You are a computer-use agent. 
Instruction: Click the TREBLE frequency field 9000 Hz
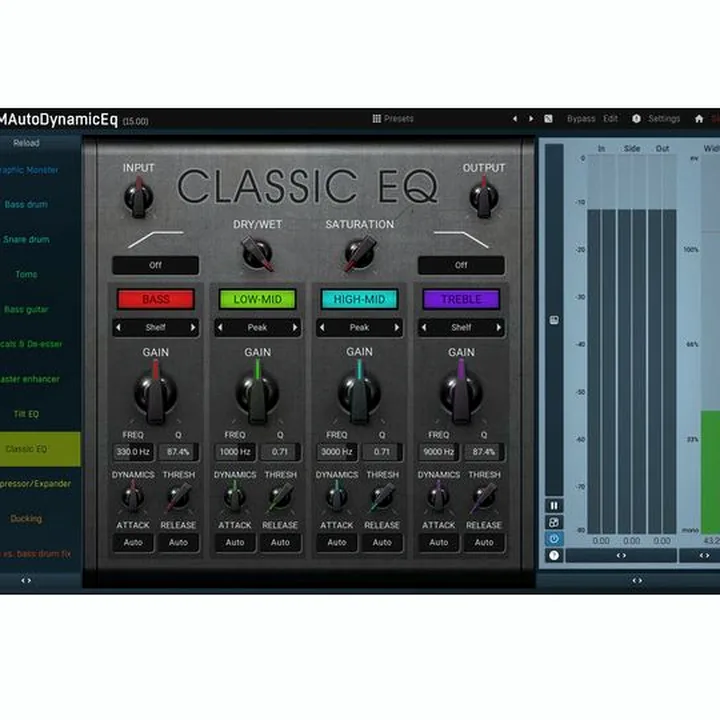tap(439, 452)
